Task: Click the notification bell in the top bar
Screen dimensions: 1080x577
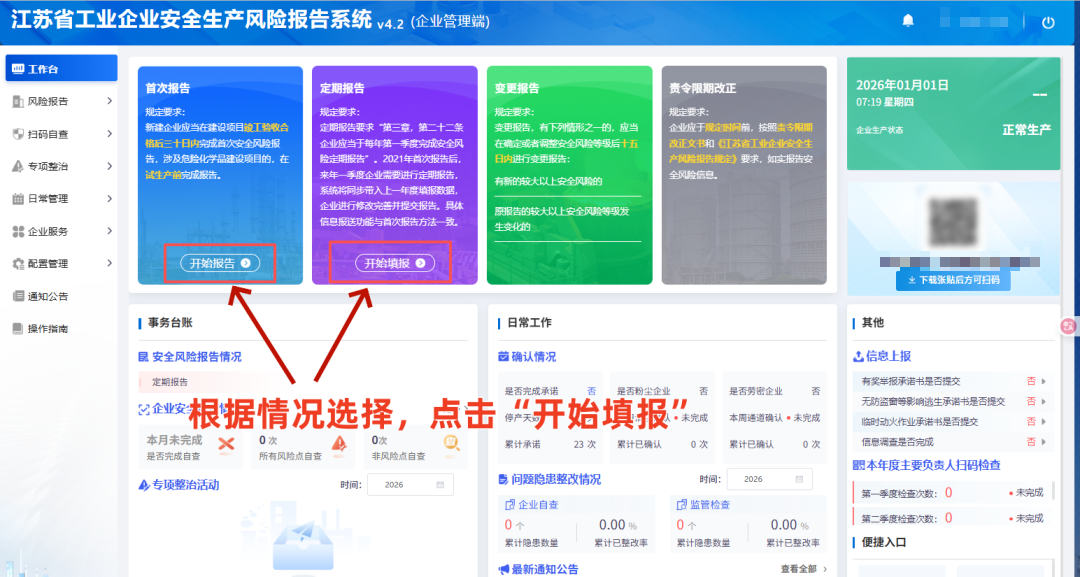Action: 908,20
